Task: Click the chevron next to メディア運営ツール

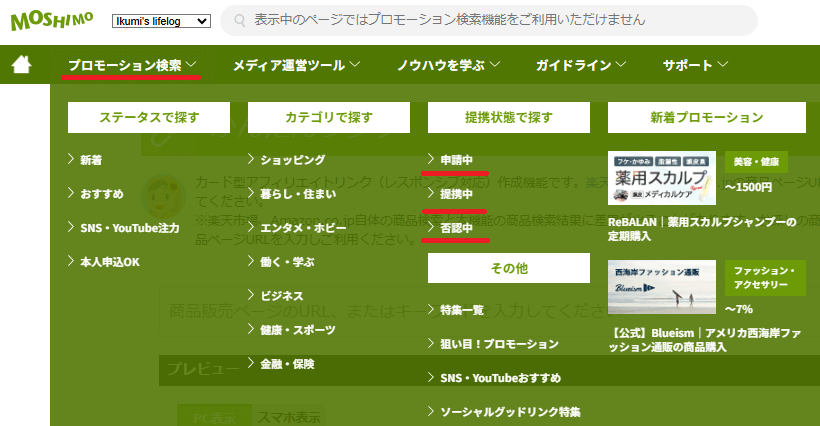Action: [x=355, y=64]
